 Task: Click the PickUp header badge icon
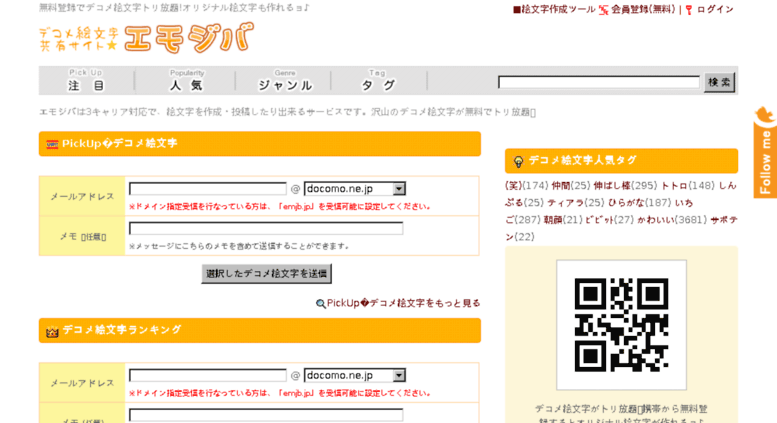pyautogui.click(x=52, y=145)
